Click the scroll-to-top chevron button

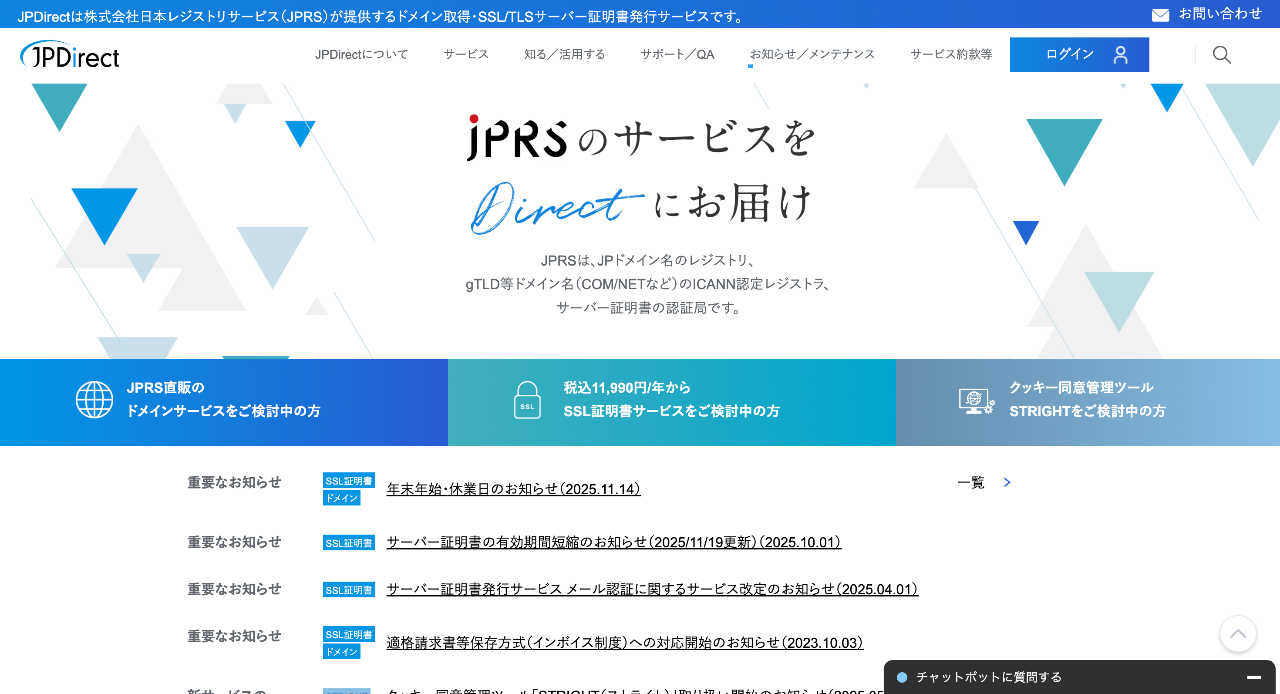point(1237,634)
